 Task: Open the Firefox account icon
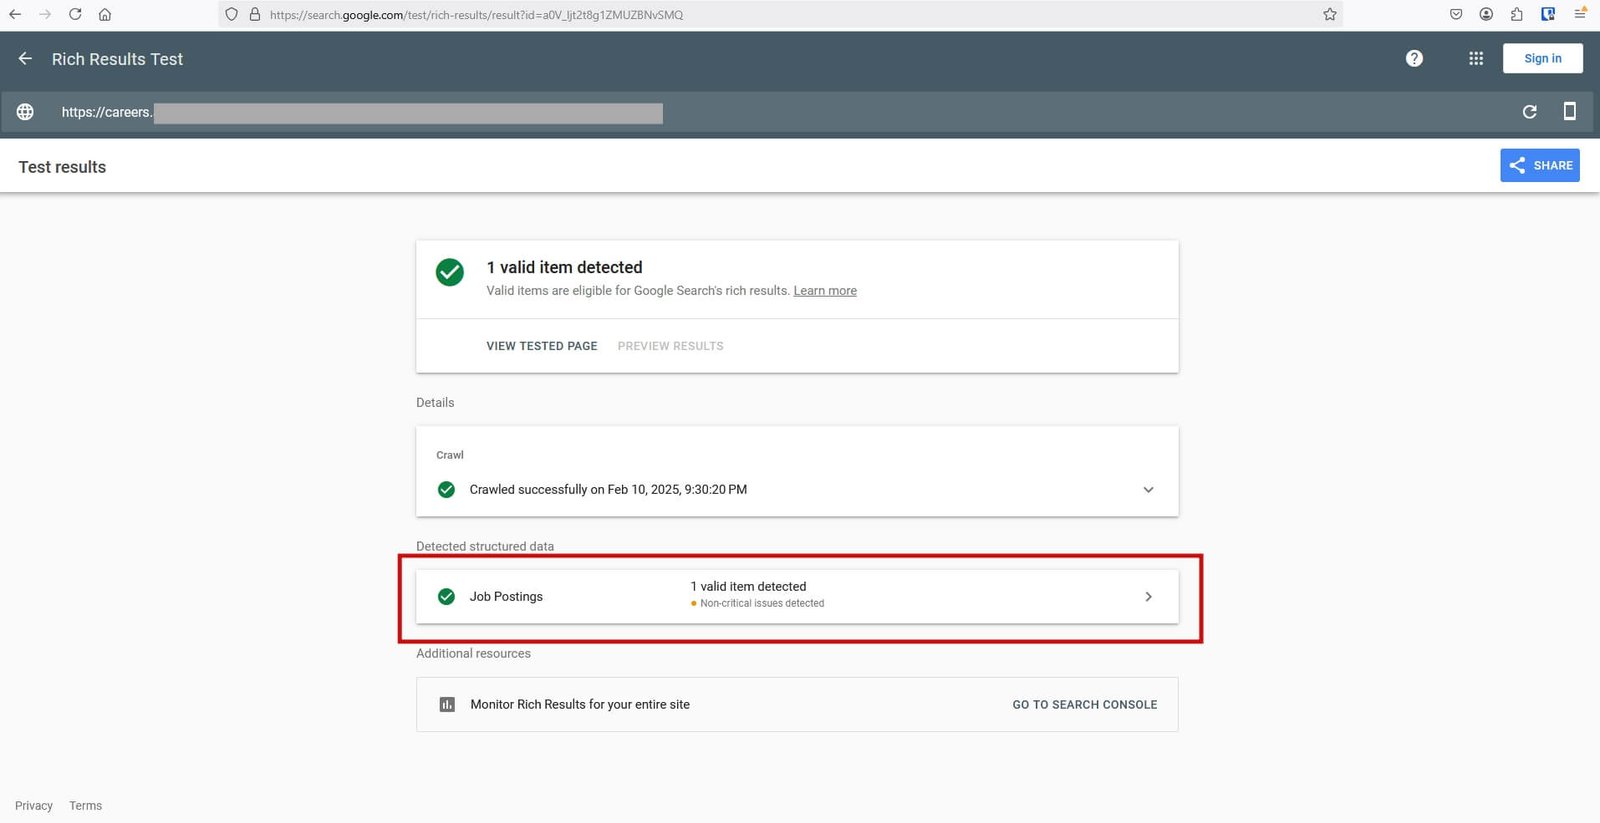click(1486, 14)
